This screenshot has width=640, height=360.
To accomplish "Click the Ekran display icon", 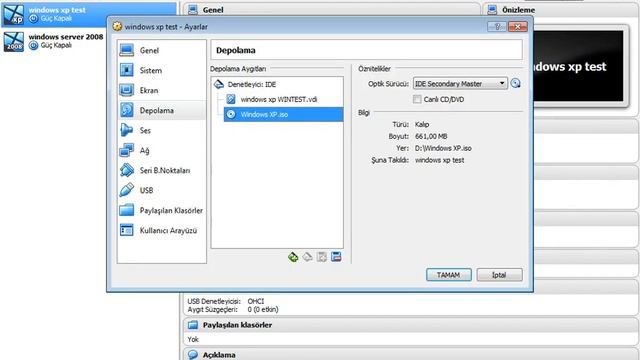I will (x=127, y=90).
